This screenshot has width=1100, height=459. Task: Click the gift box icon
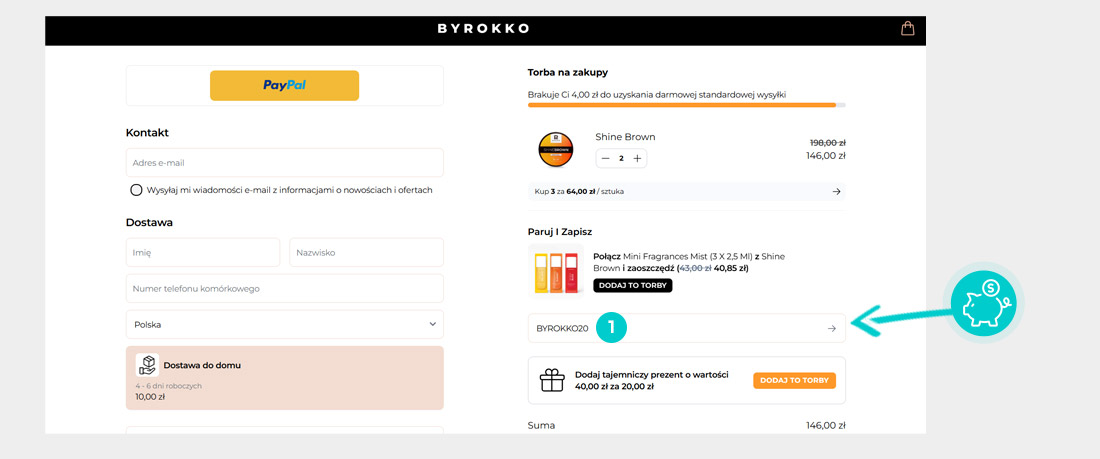(x=552, y=380)
